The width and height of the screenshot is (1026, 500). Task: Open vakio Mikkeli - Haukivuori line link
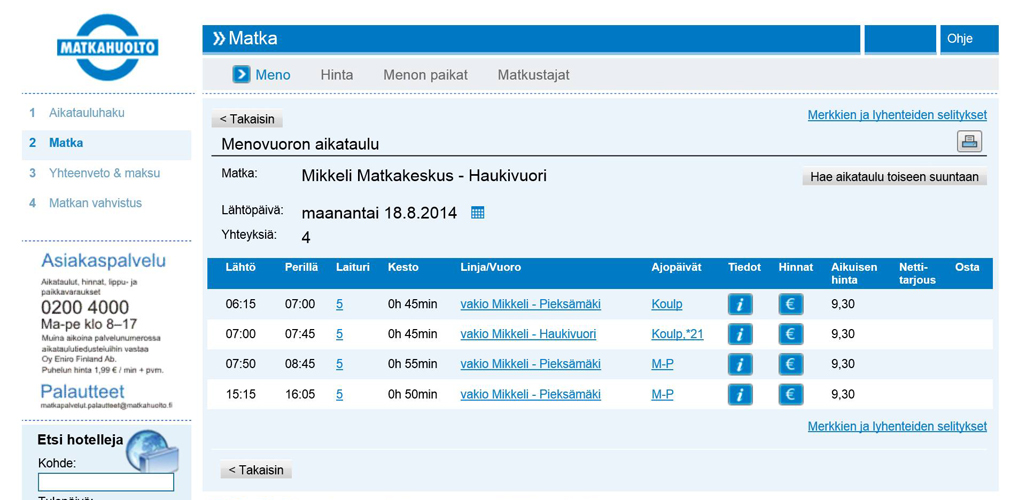pyautogui.click(x=528, y=334)
